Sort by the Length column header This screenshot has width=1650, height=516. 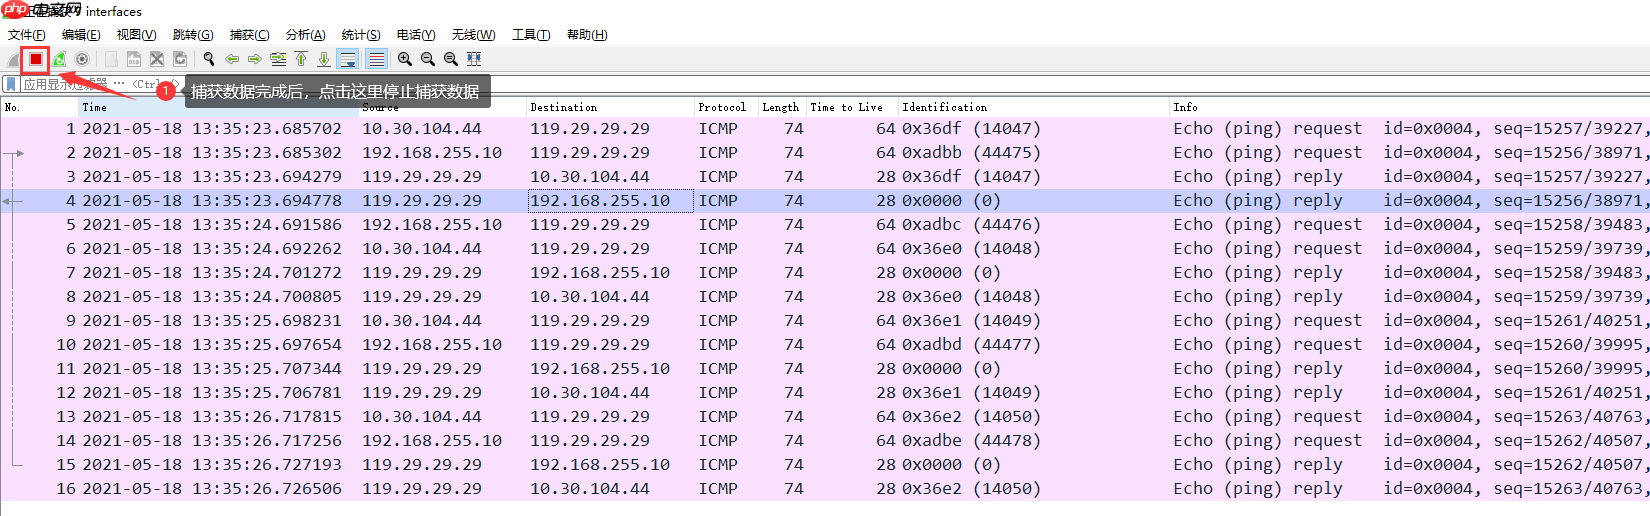click(x=782, y=107)
